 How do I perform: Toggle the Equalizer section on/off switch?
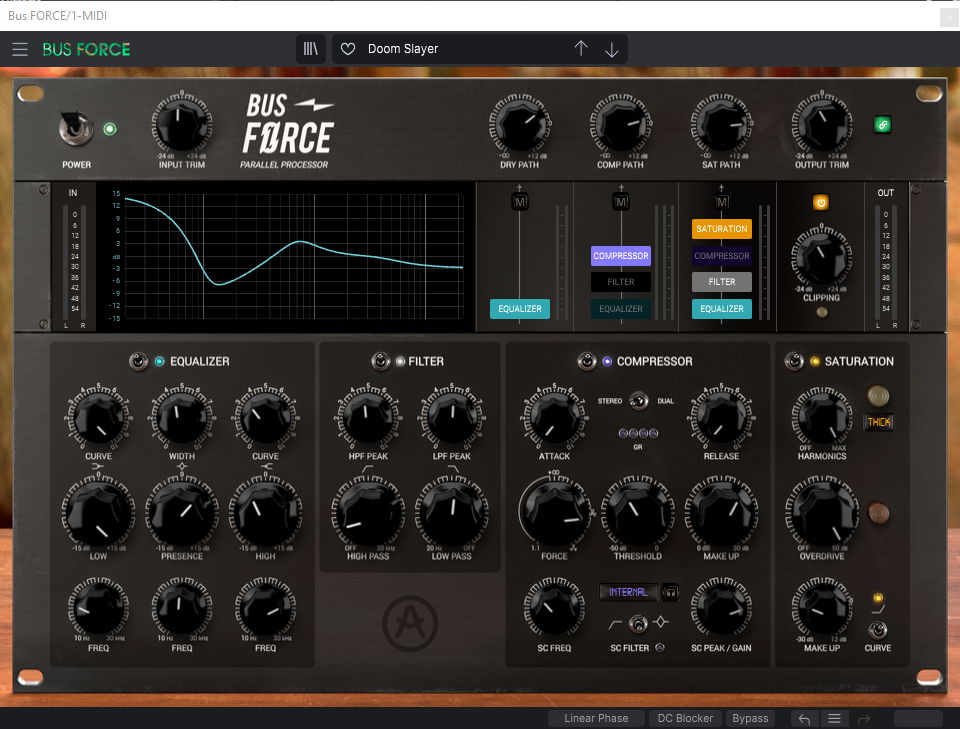pos(137,361)
